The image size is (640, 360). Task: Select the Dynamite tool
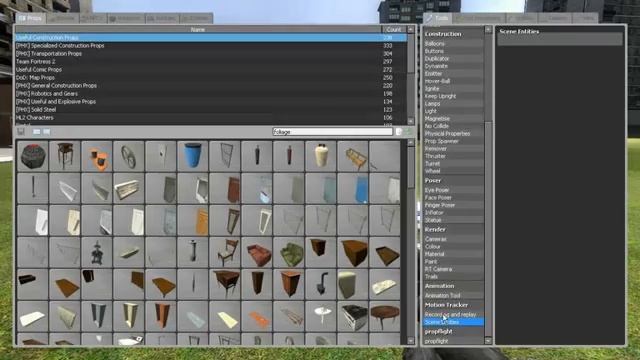click(453, 66)
